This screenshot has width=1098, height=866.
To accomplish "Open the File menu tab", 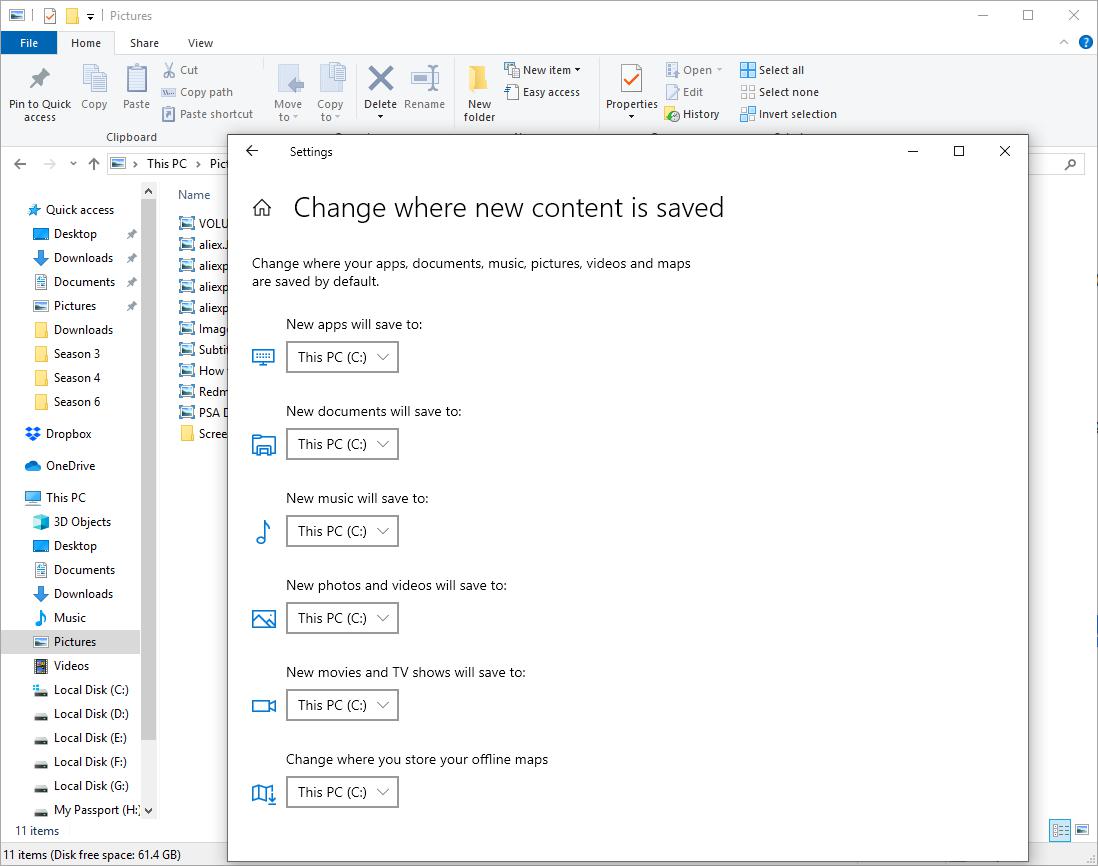I will click(x=29, y=43).
